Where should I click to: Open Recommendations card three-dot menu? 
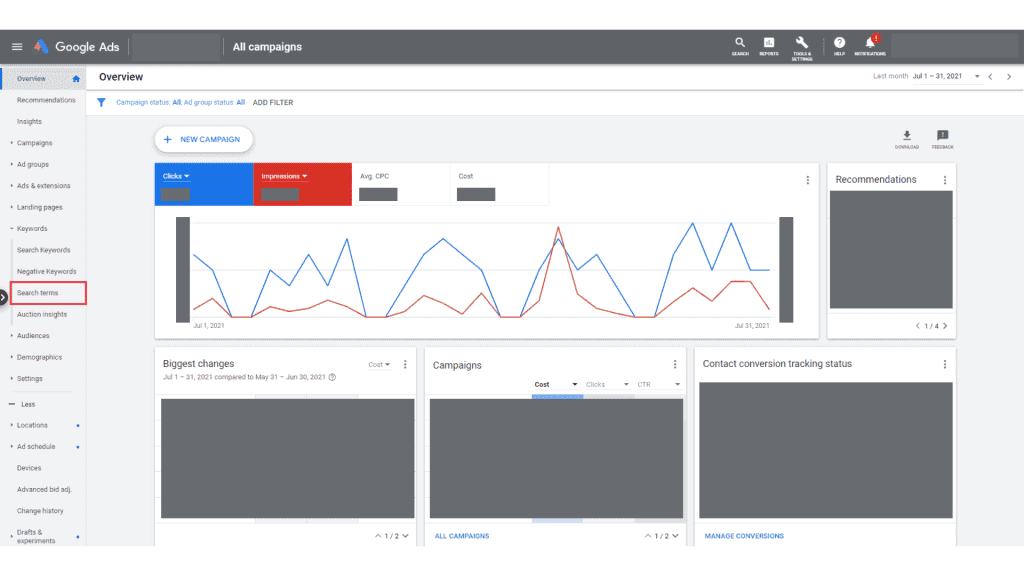[944, 180]
